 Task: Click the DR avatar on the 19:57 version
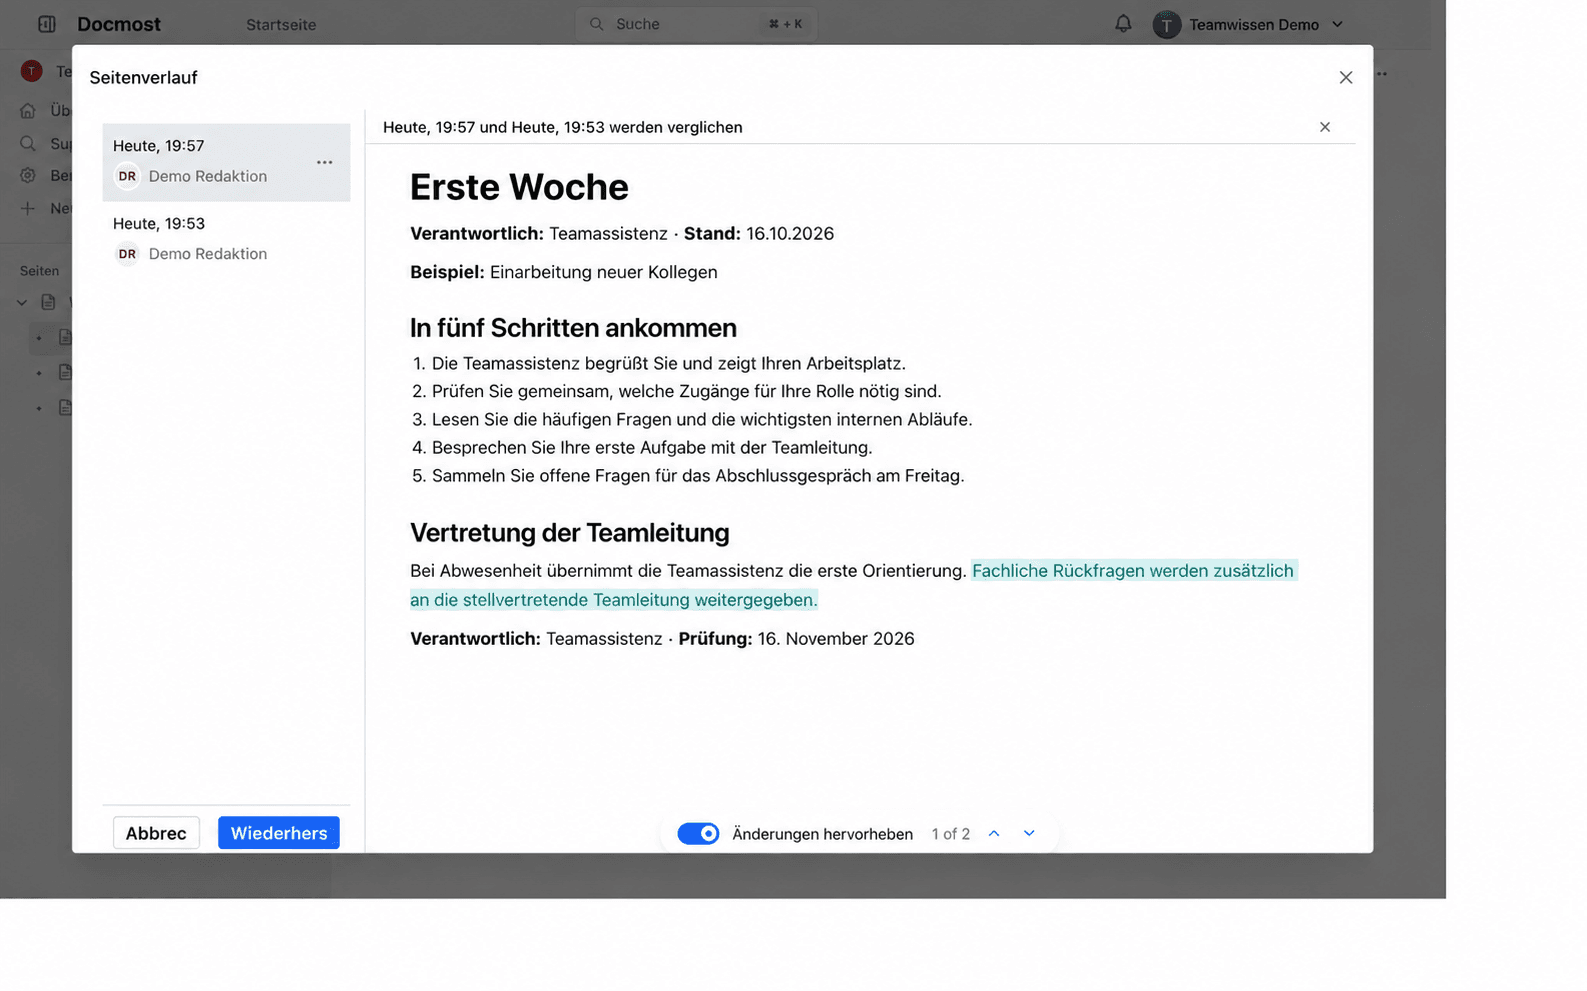point(127,176)
